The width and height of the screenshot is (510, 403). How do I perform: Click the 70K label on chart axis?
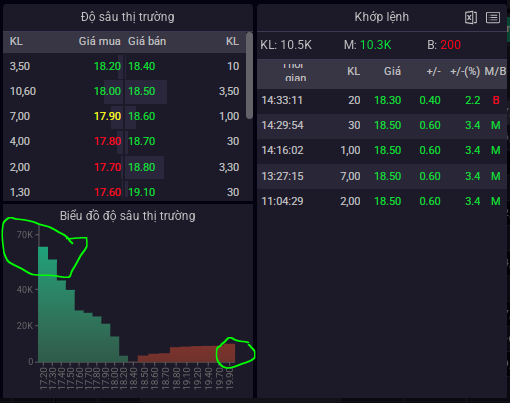pos(25,235)
